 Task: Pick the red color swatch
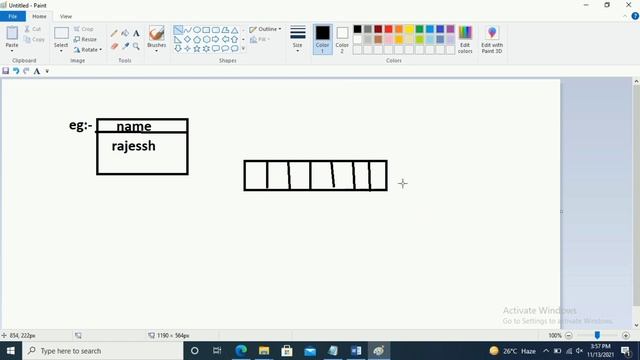click(x=389, y=29)
